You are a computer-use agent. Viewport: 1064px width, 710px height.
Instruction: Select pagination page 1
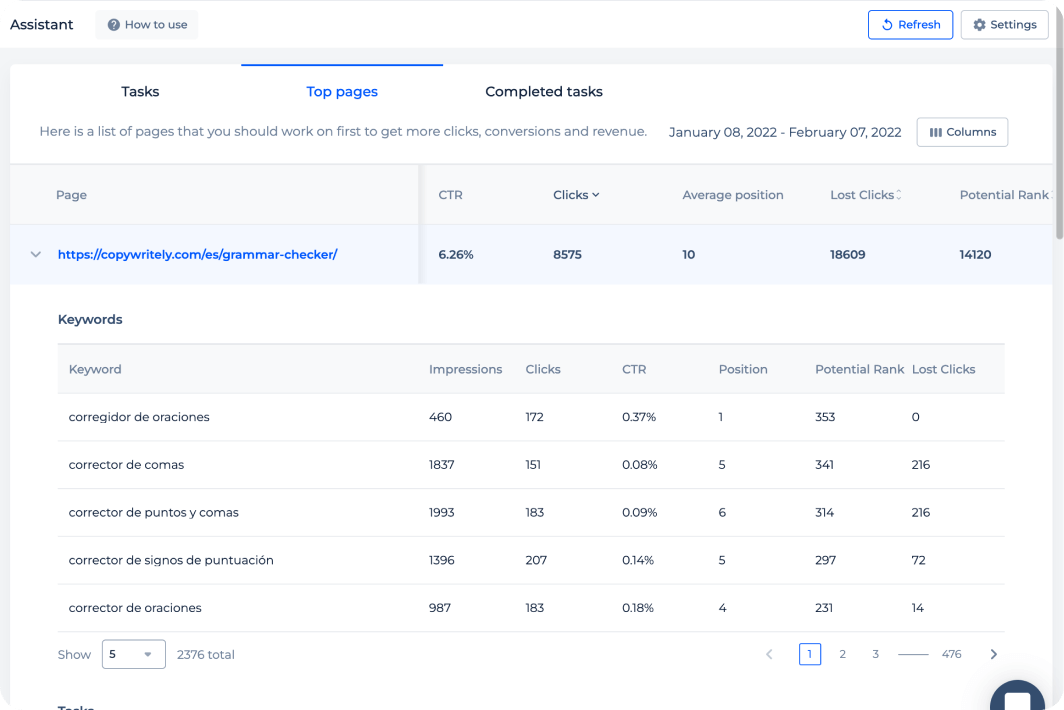click(810, 654)
